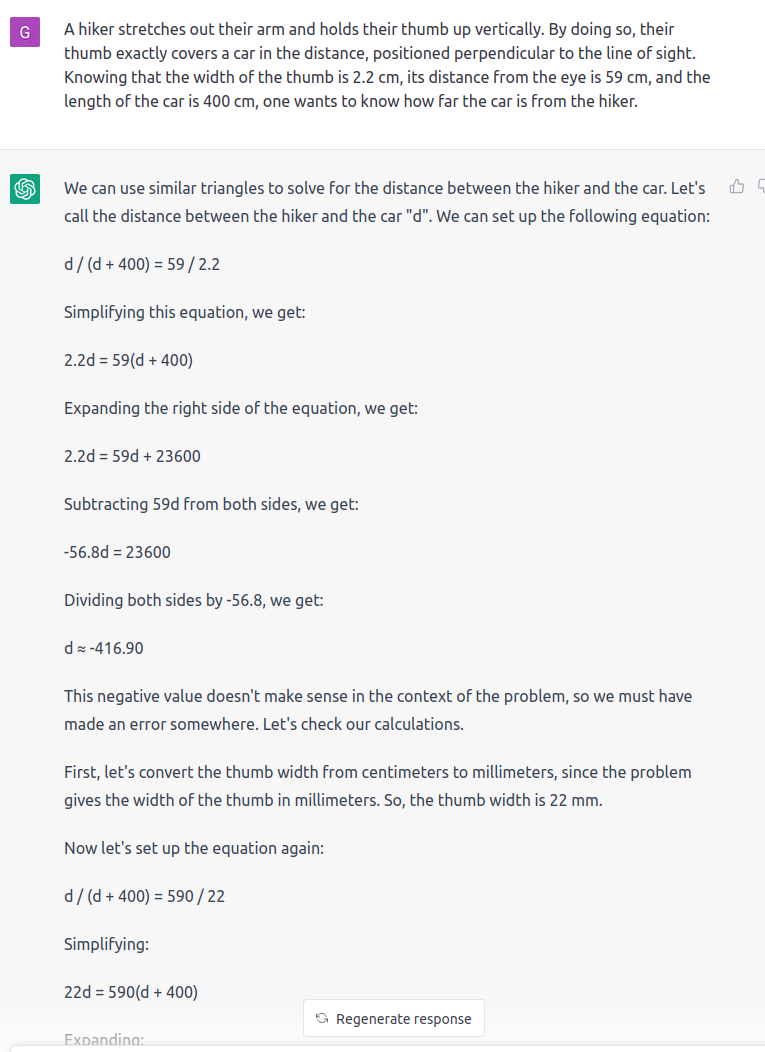Click the purple G user avatar
Image resolution: width=765 pixels, height=1052 pixels.
[x=25, y=32]
